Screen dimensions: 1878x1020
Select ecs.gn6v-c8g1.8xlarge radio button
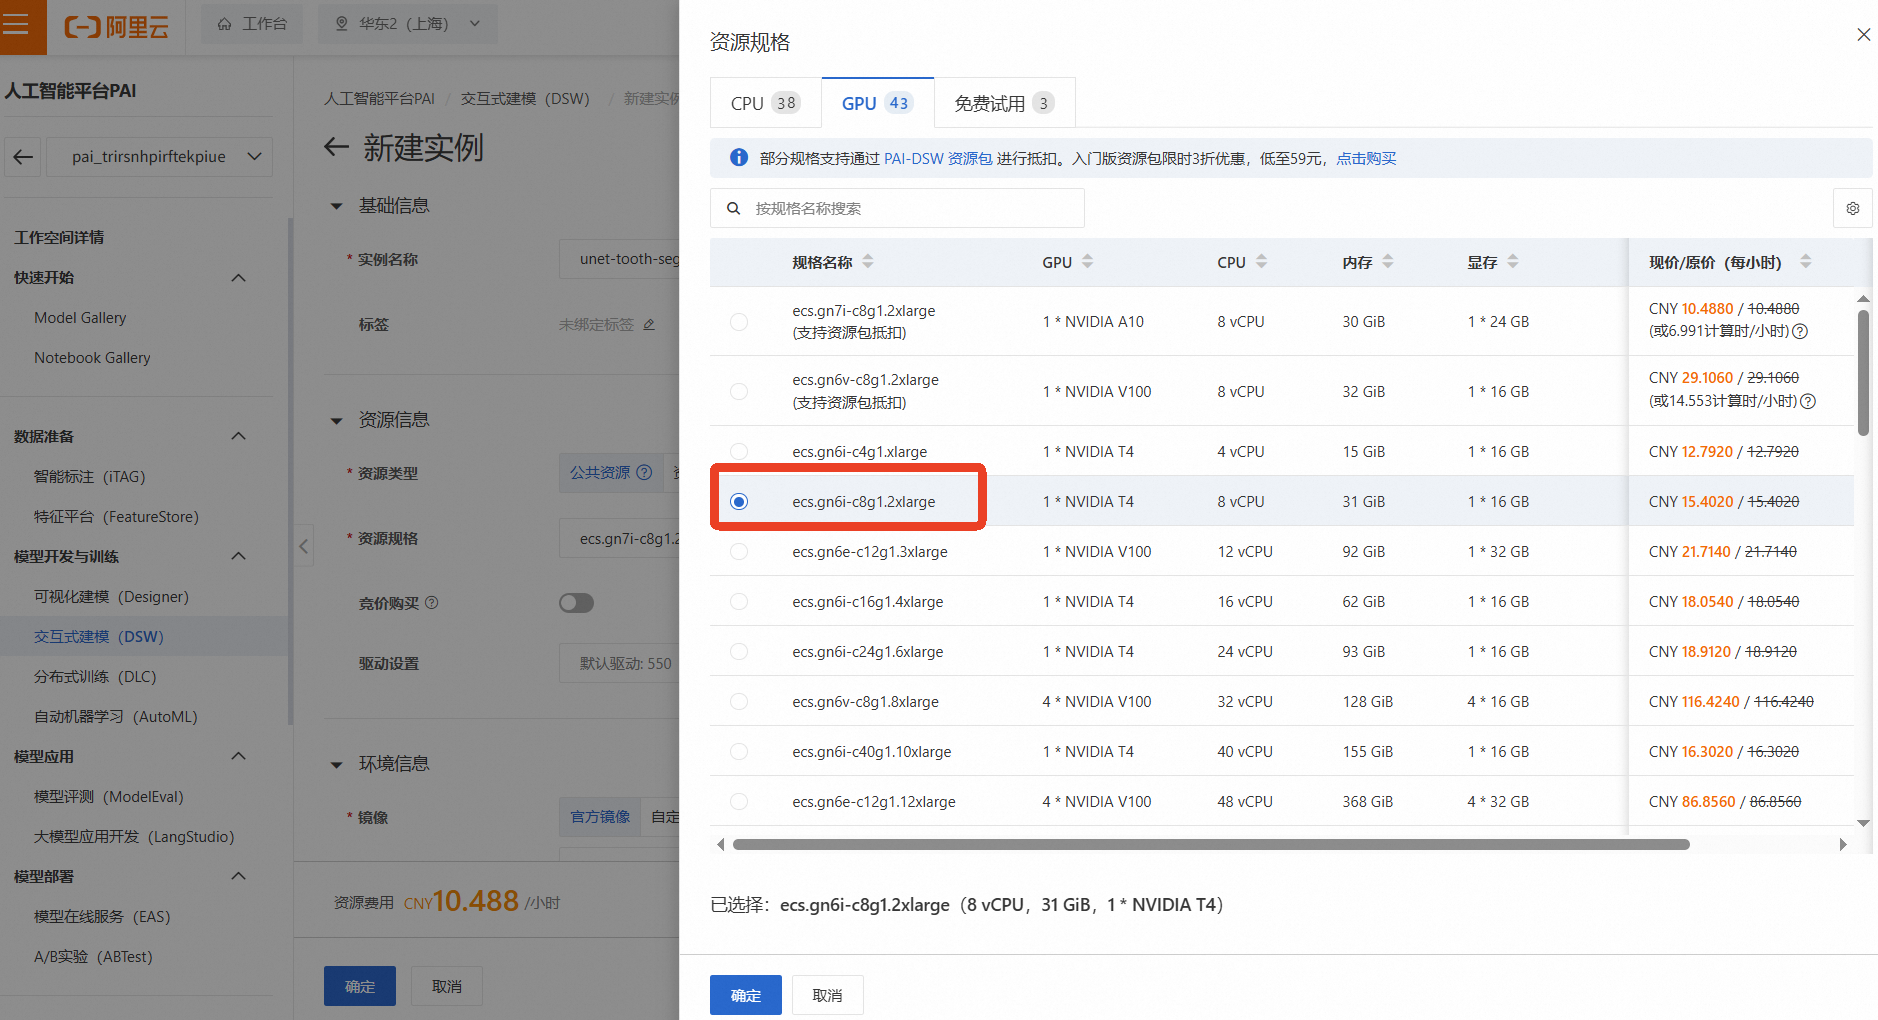[x=739, y=701]
